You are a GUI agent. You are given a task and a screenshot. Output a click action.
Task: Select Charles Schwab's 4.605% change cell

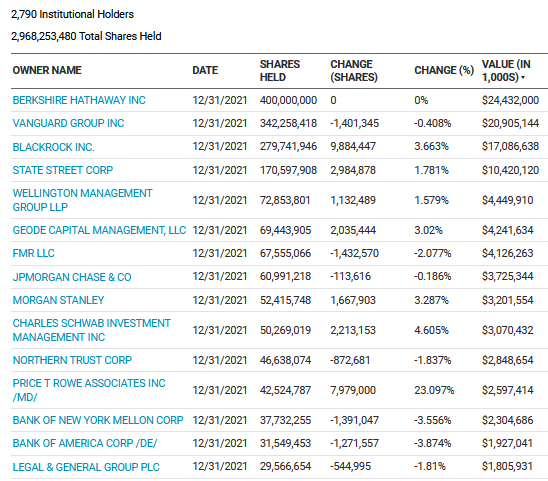coord(431,330)
